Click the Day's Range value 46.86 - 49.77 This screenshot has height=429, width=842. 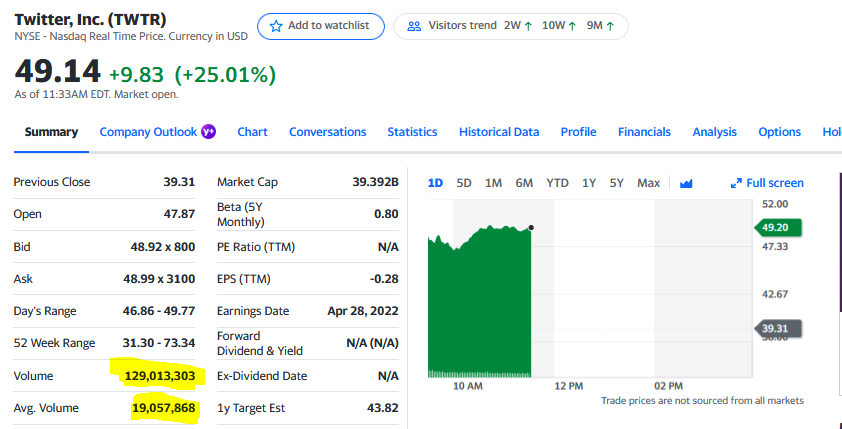tap(159, 311)
